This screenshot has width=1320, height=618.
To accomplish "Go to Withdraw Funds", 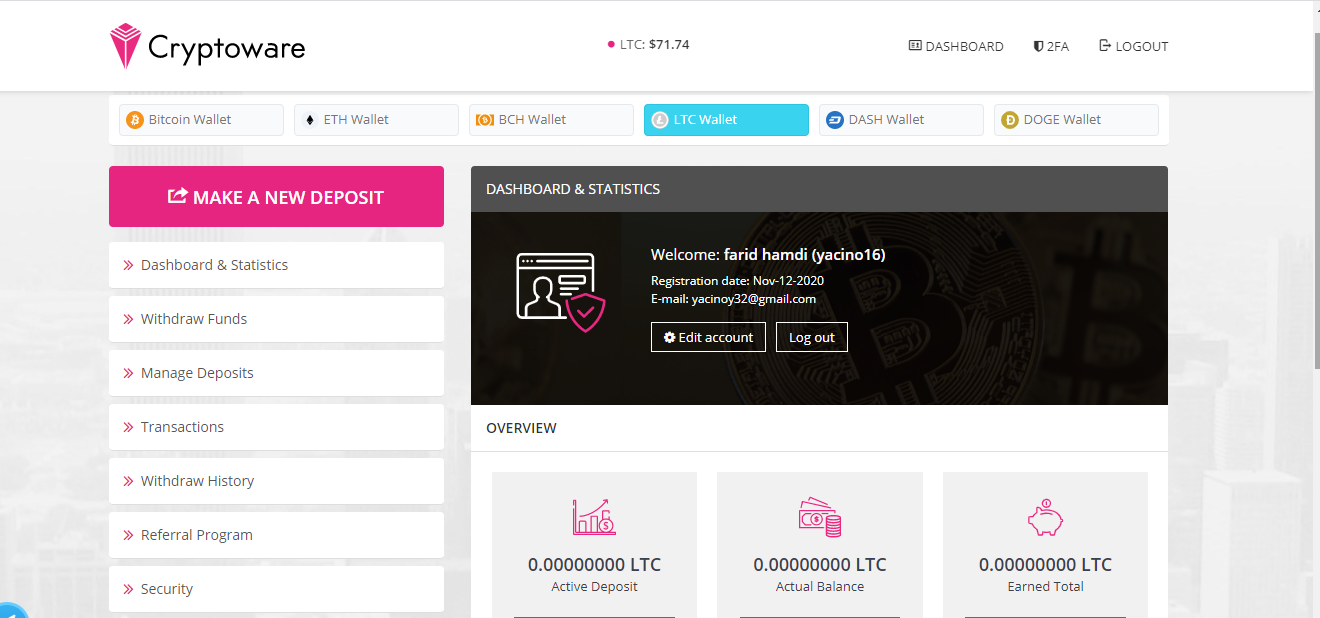I will pyautogui.click(x=276, y=319).
